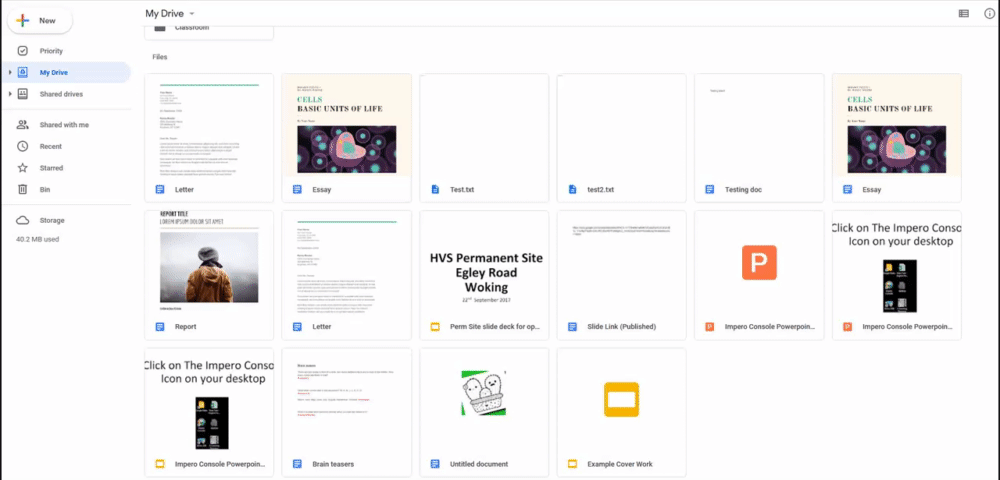Click the Docs icon beside Testing doc
The height and width of the screenshot is (480, 1000).
pyautogui.click(x=709, y=190)
